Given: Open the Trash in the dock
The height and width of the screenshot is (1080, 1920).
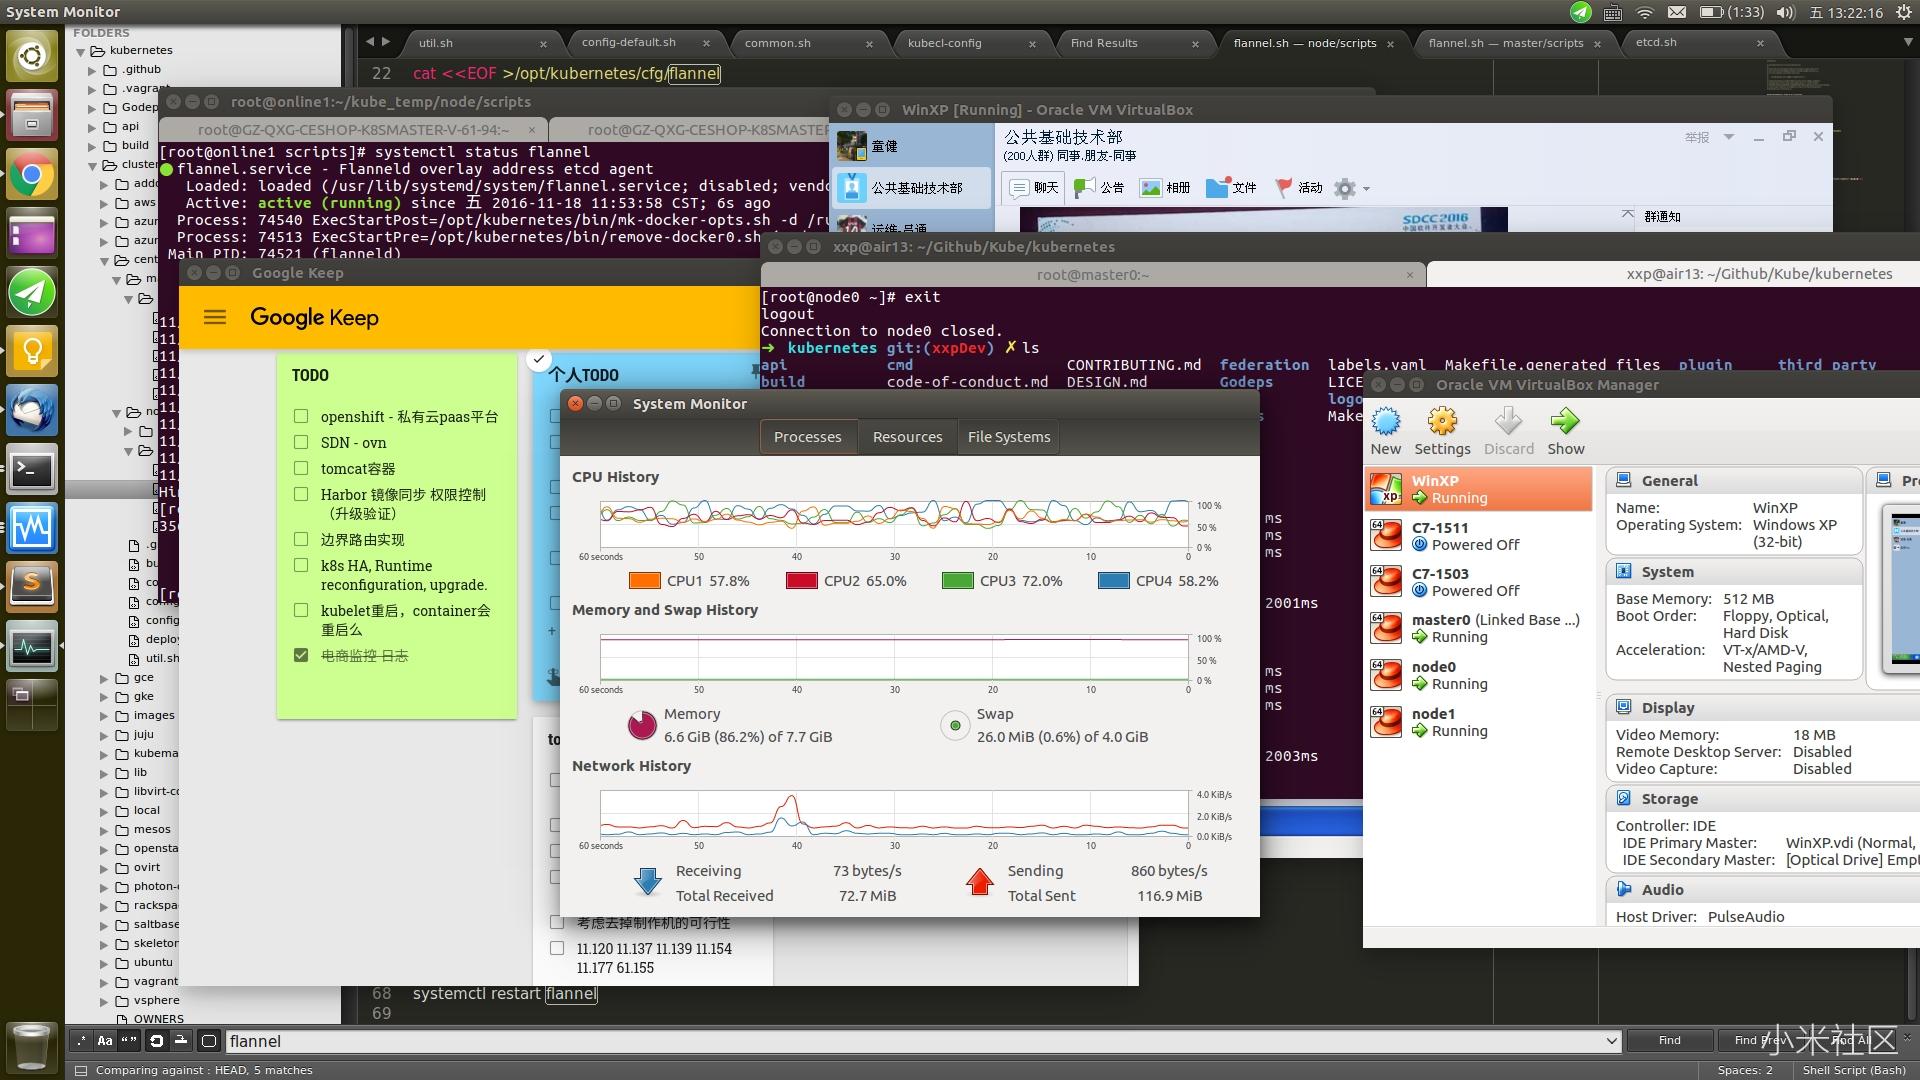Looking at the screenshot, I should (x=32, y=1047).
